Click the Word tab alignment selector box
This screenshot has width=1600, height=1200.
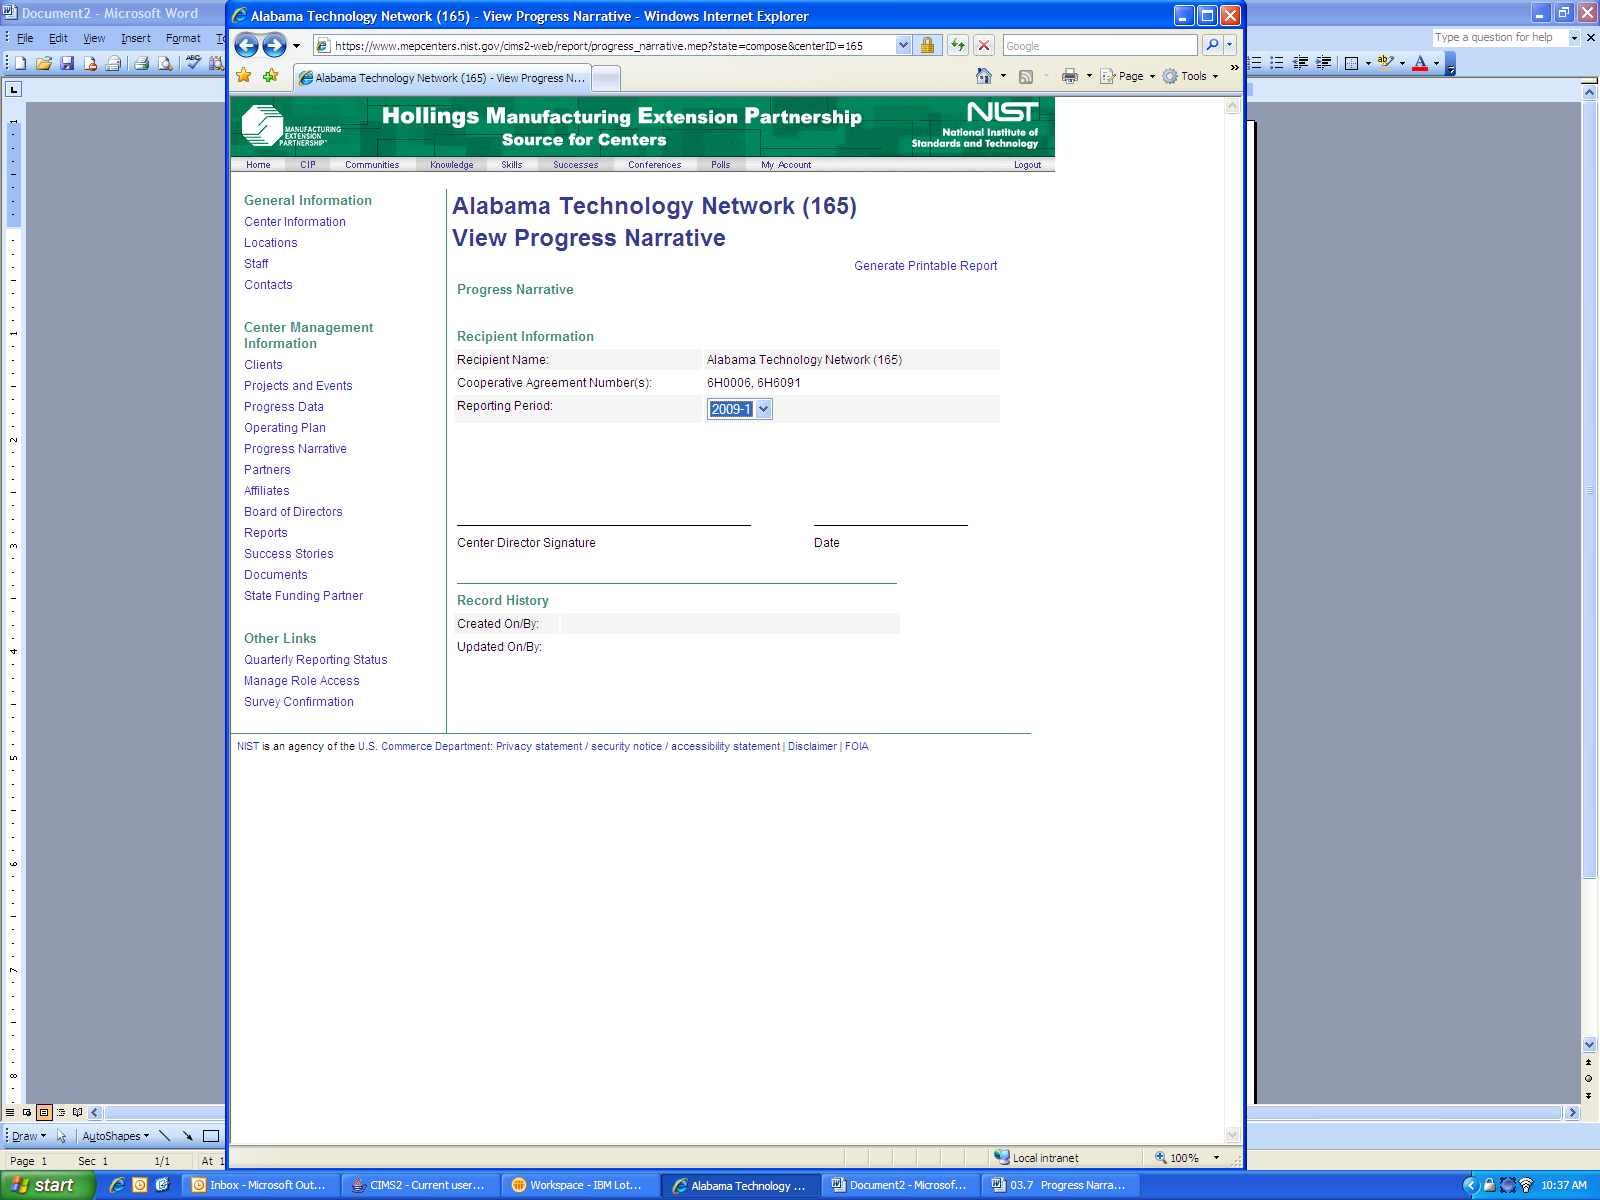coord(13,89)
